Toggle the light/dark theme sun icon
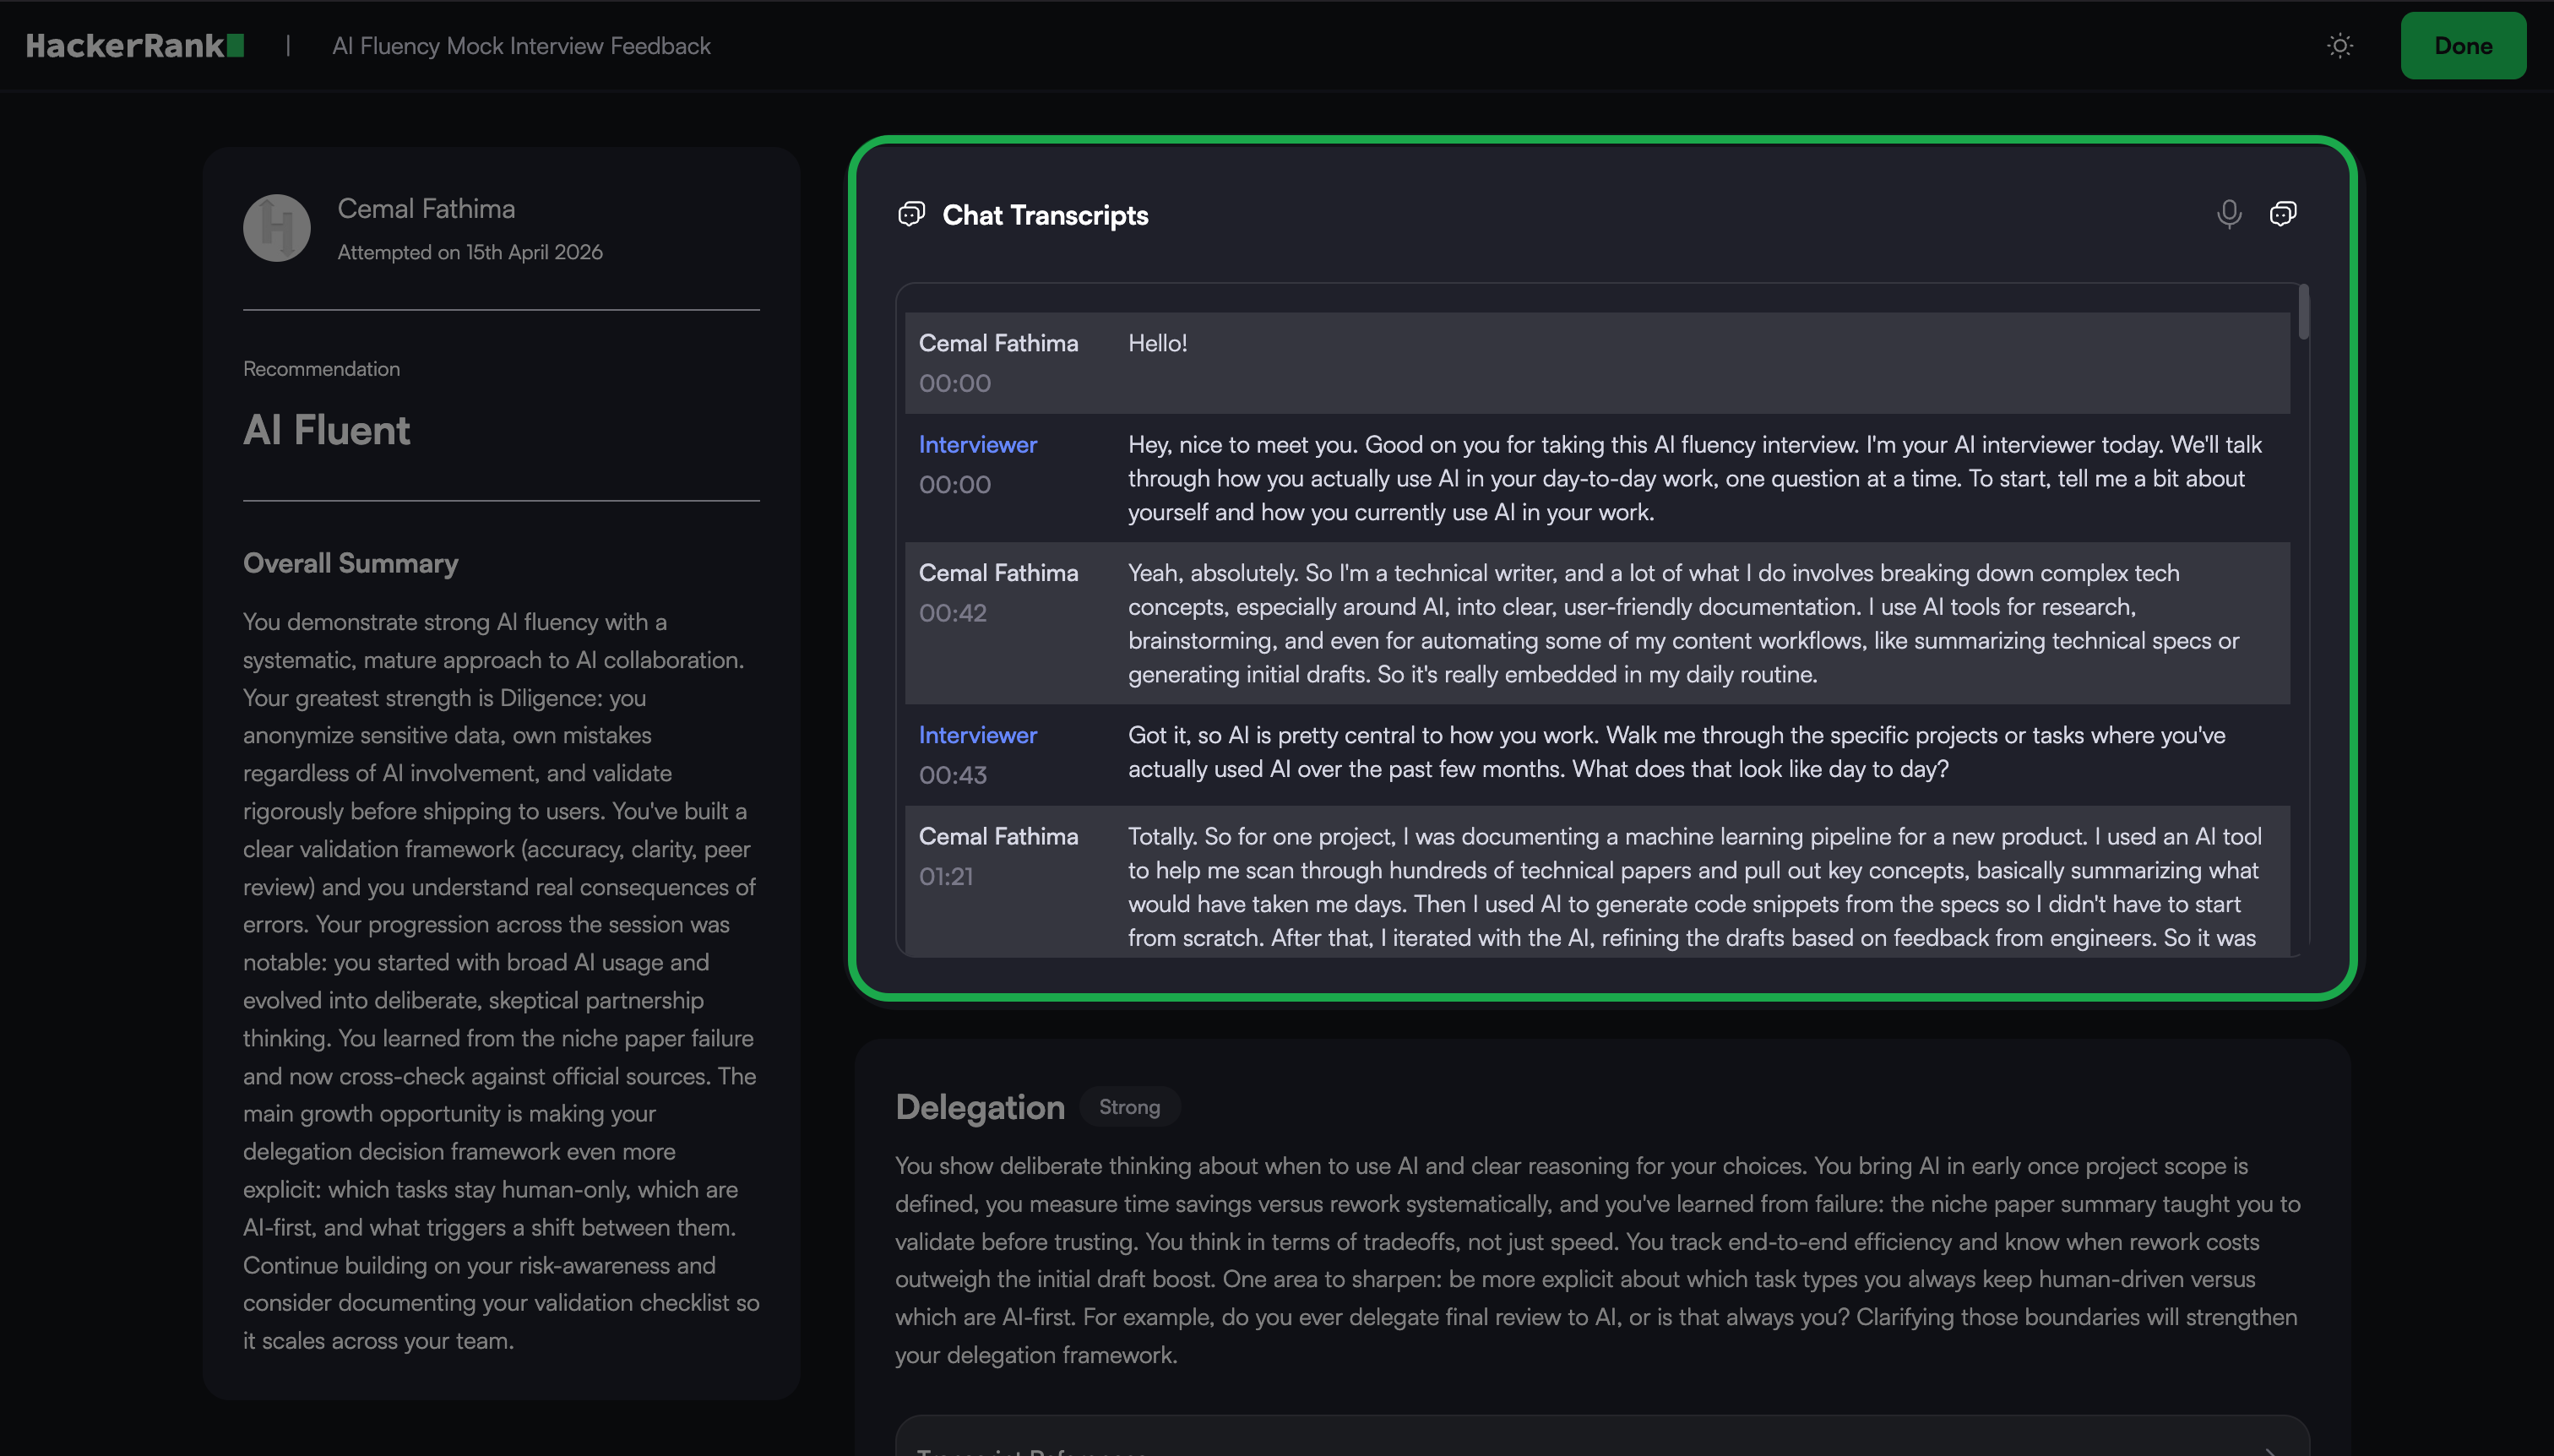Image resolution: width=2554 pixels, height=1456 pixels. coord(2340,46)
